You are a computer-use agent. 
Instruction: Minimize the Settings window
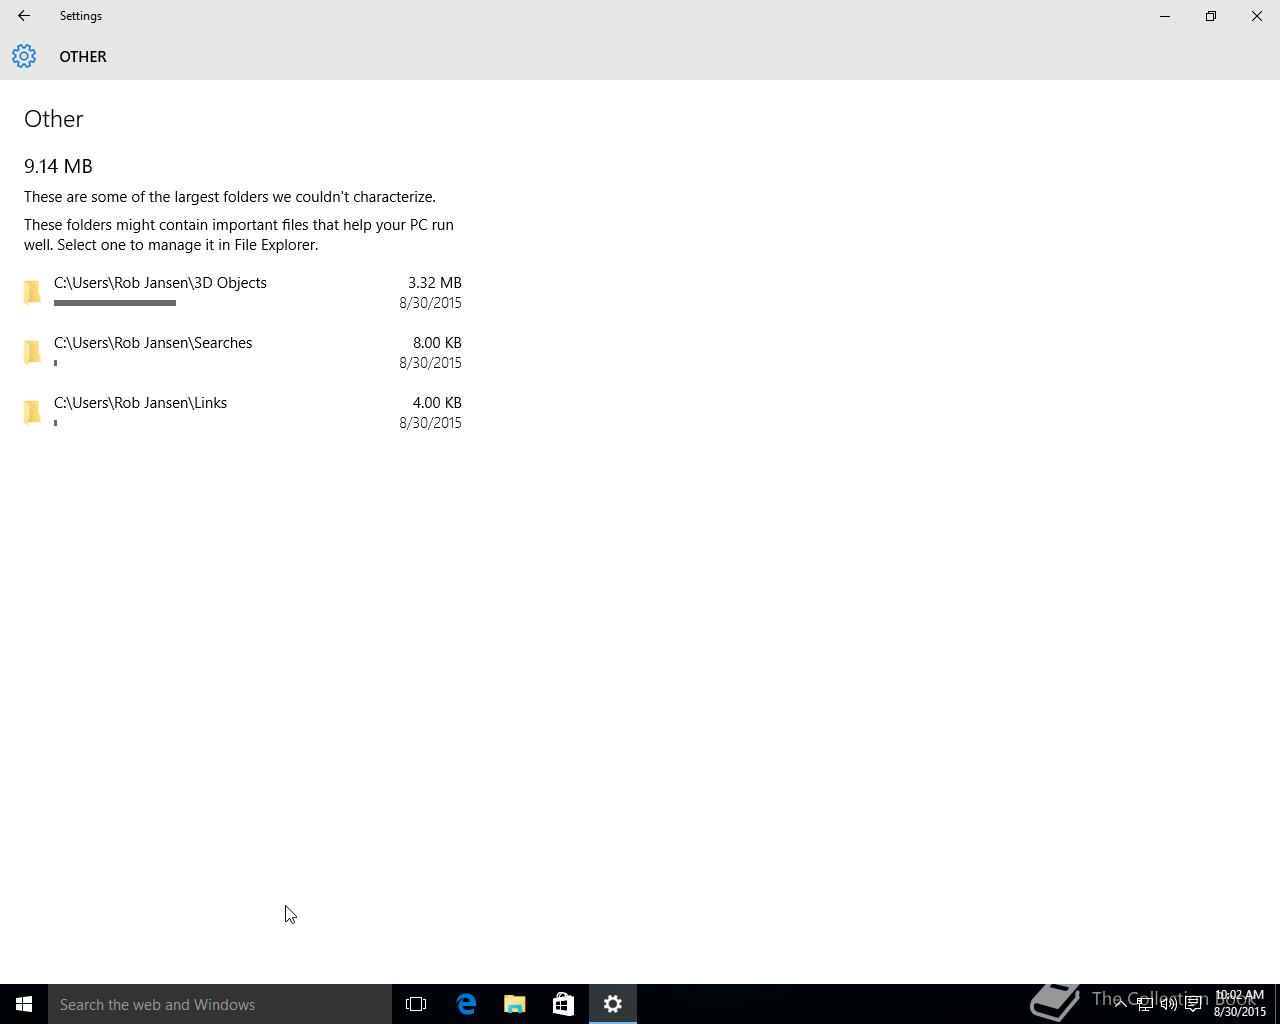1165,16
